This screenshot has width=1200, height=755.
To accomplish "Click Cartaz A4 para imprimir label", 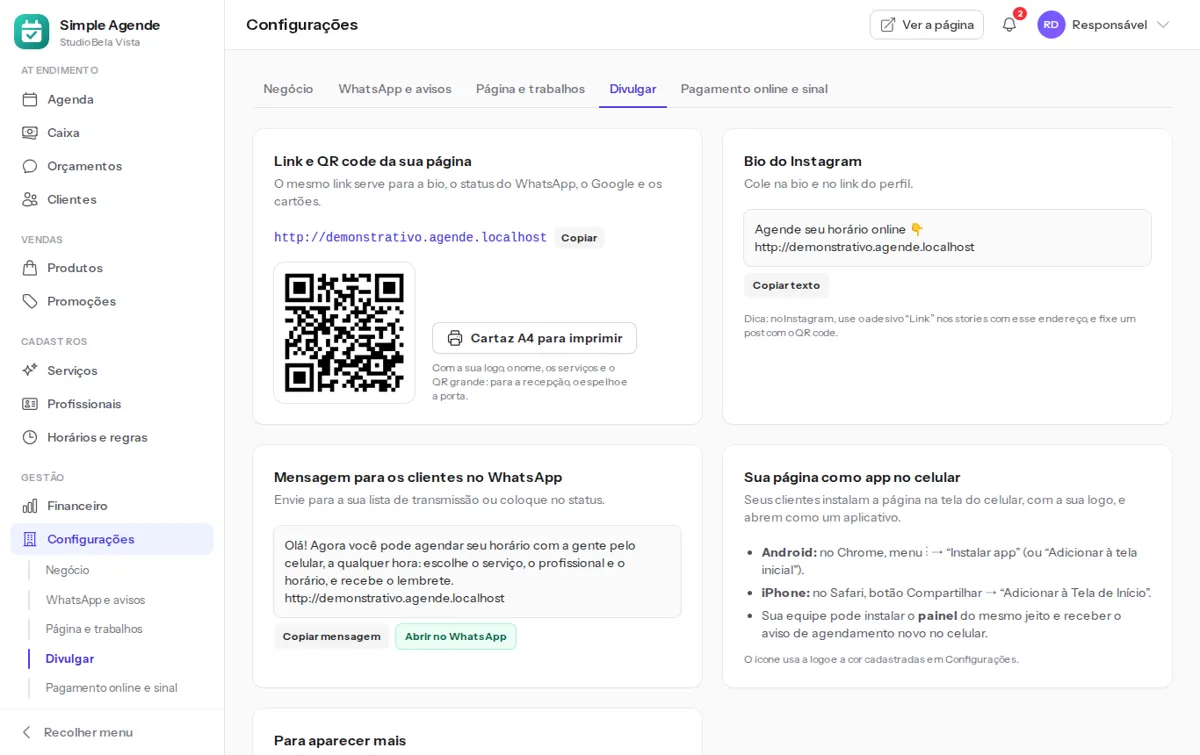I will (x=546, y=338).
